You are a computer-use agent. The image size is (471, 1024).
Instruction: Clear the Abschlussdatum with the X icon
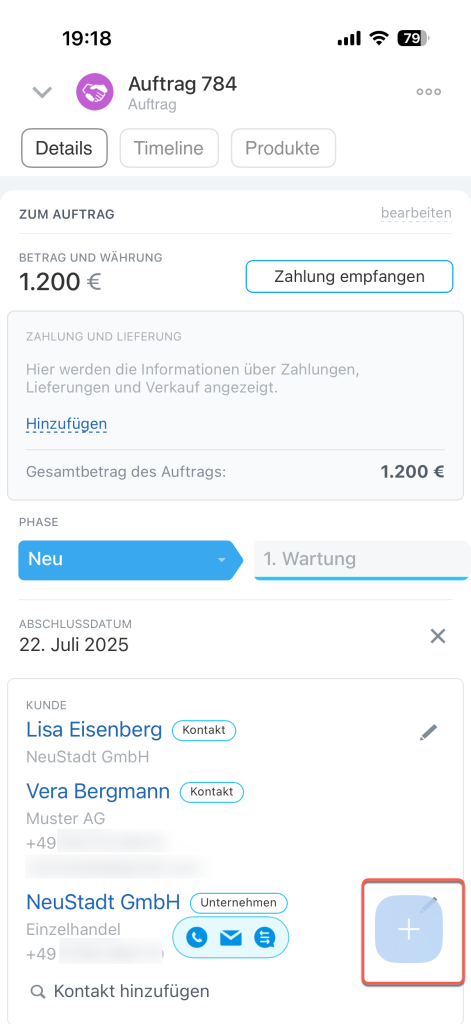coord(438,636)
